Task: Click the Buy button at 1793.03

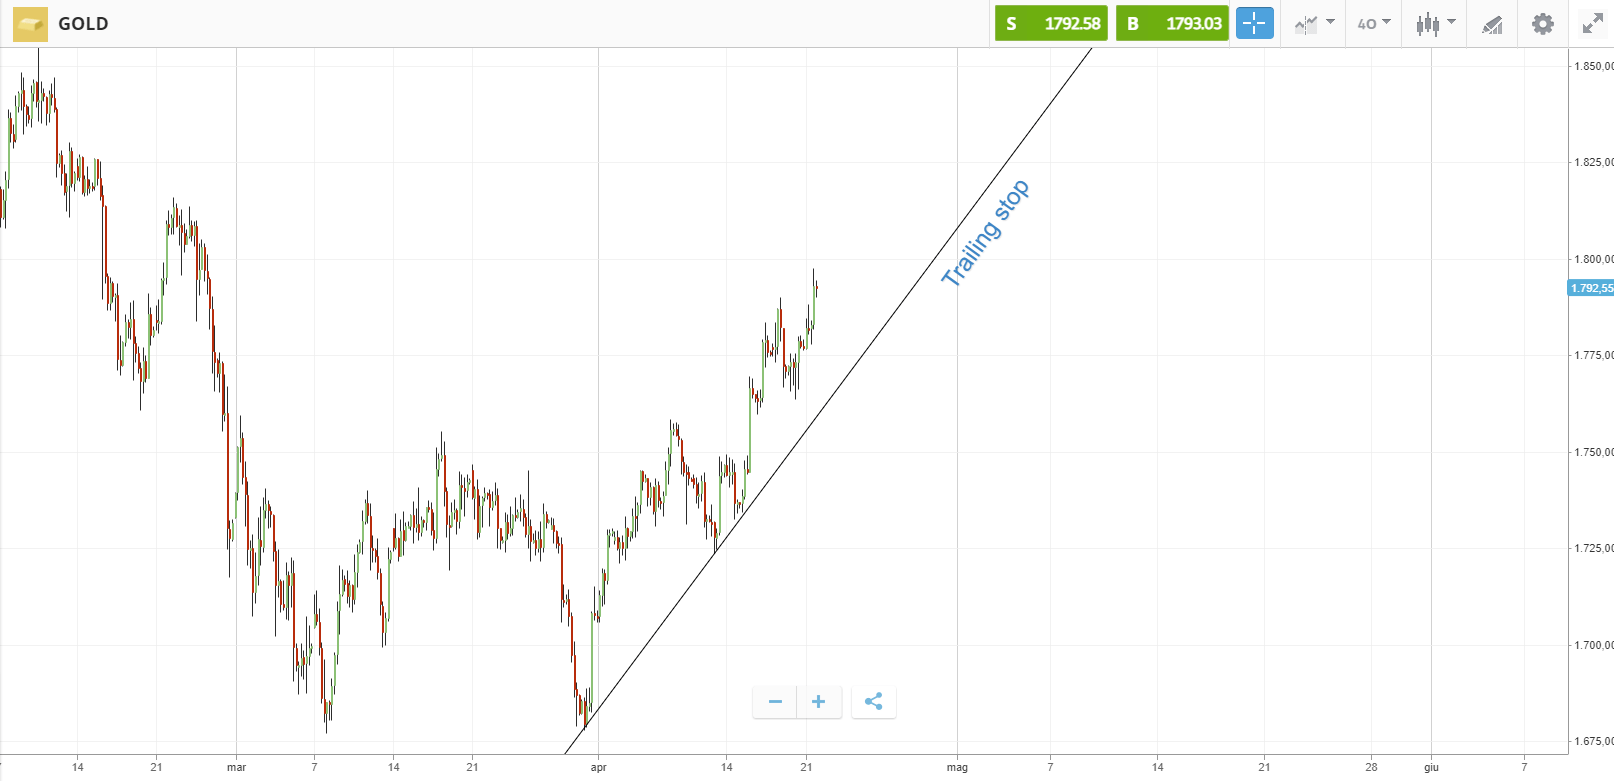Action: coord(1172,23)
